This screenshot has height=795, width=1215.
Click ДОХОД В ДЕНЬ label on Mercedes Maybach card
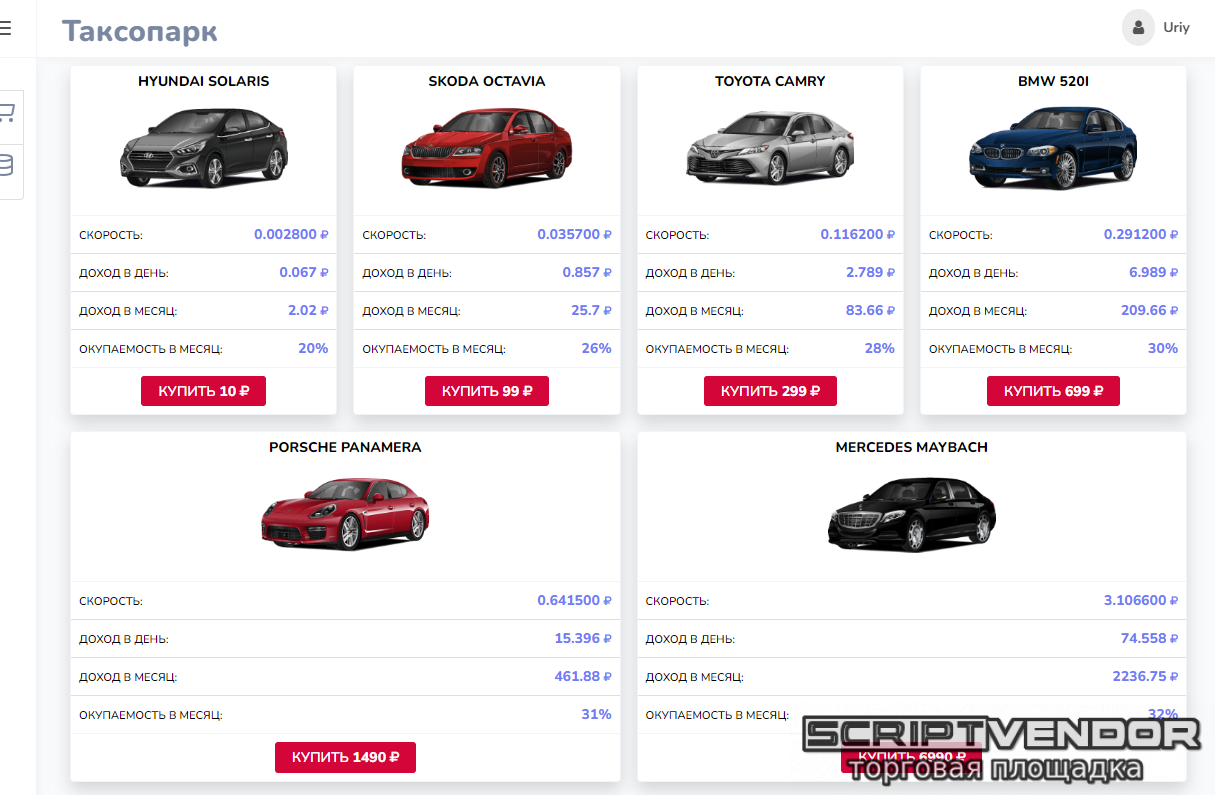[x=691, y=639]
